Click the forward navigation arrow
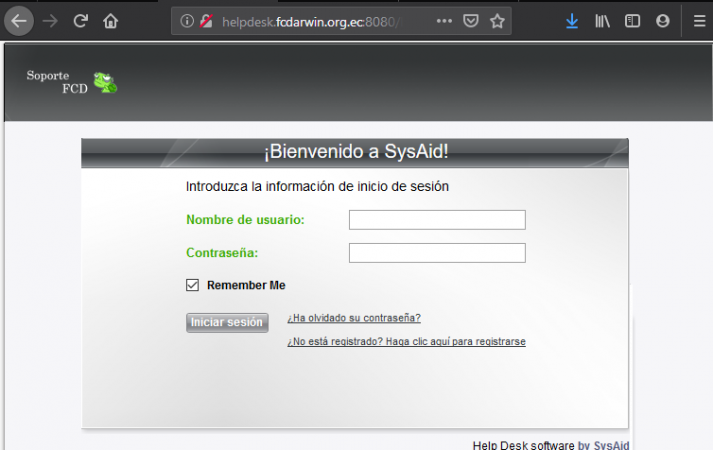 50,21
